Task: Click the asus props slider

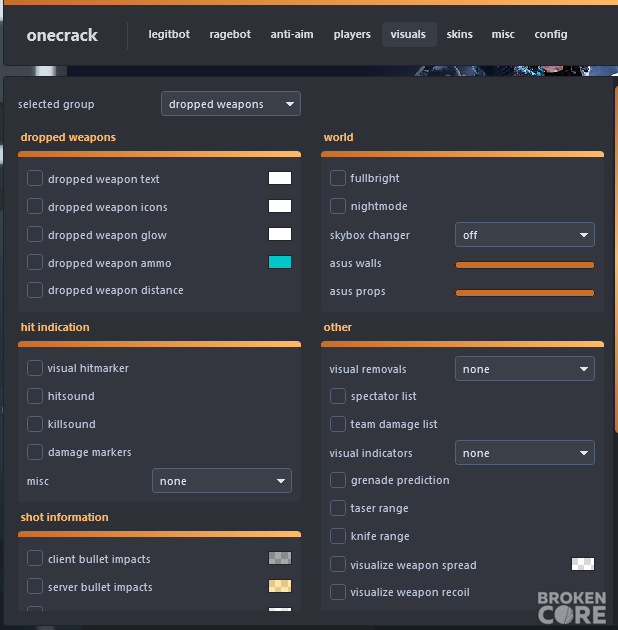Action: pos(524,293)
